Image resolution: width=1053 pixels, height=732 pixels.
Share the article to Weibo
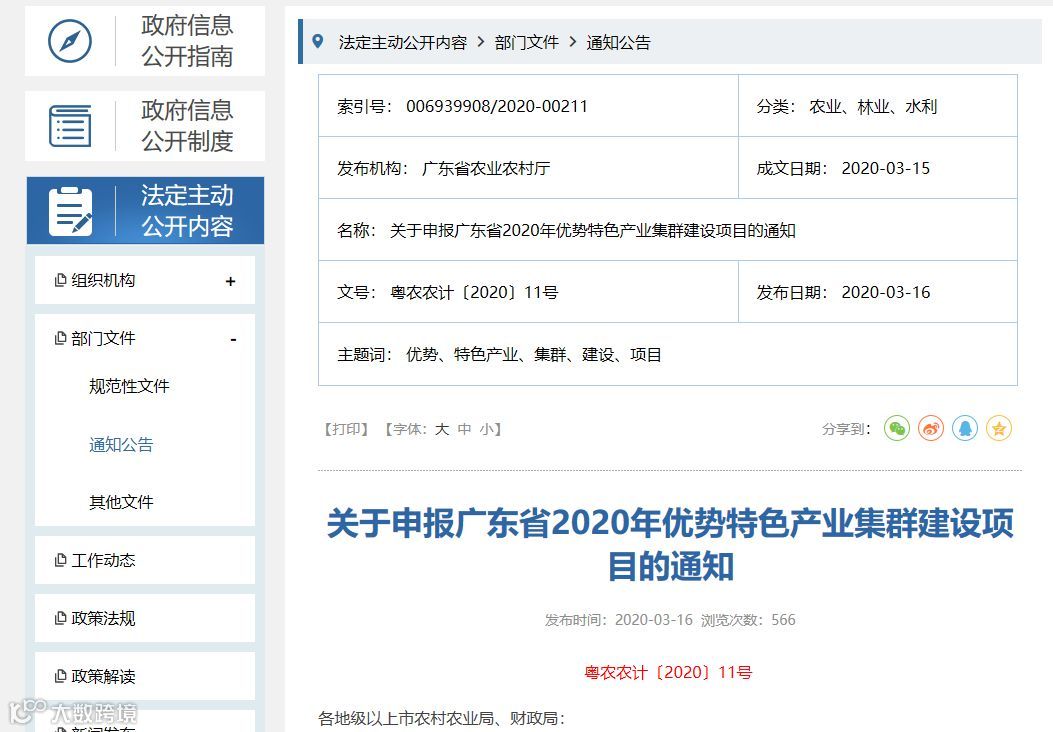pos(931,428)
